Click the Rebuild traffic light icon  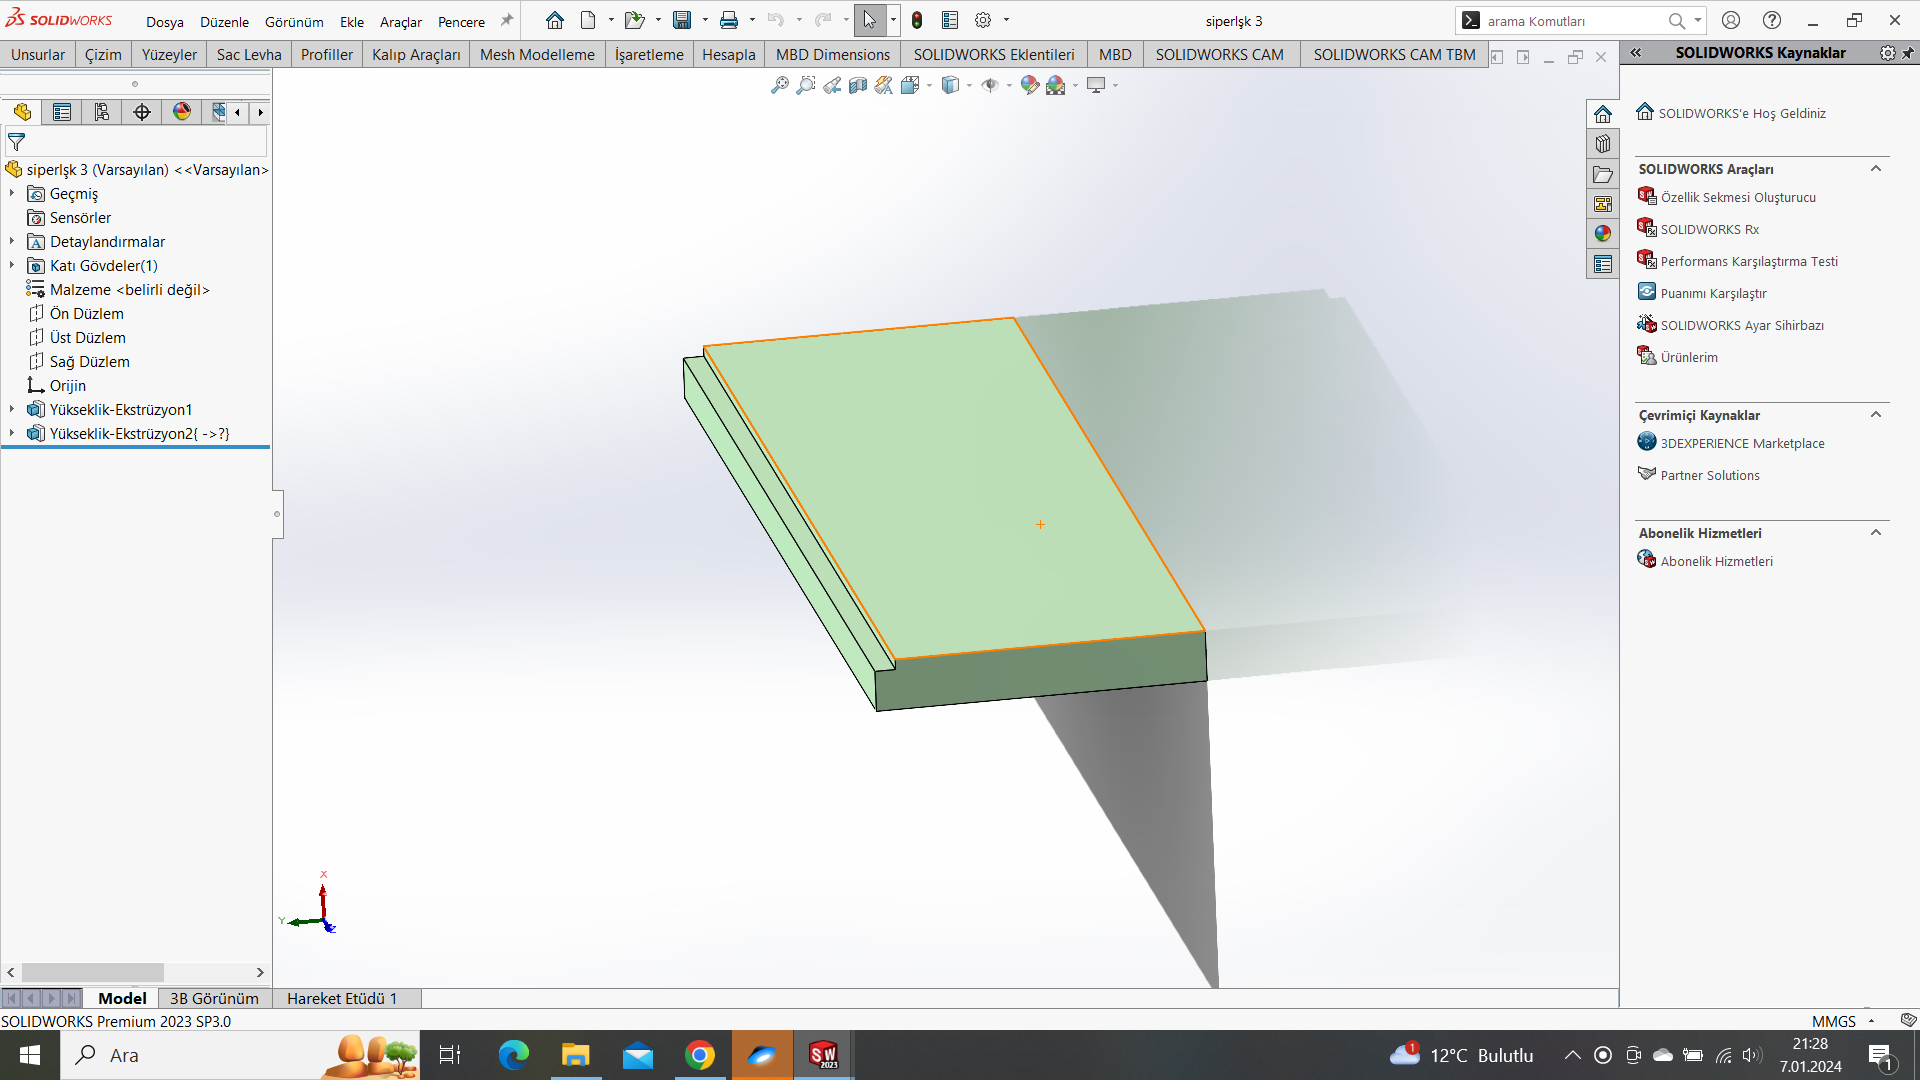point(916,20)
